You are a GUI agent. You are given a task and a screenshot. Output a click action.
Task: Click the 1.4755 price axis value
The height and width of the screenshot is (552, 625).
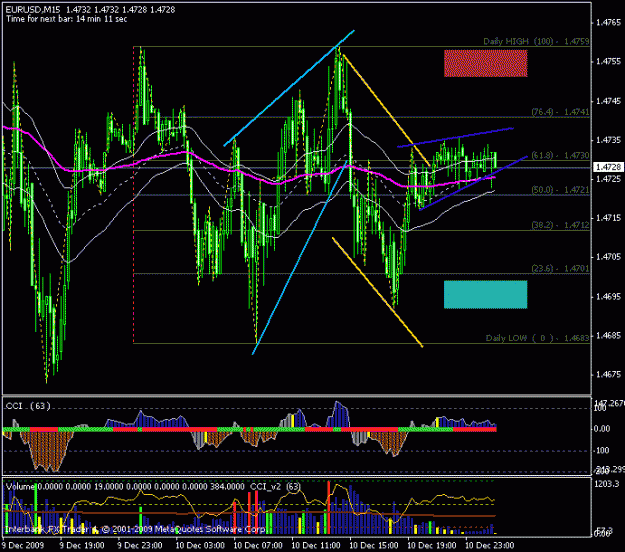(608, 61)
